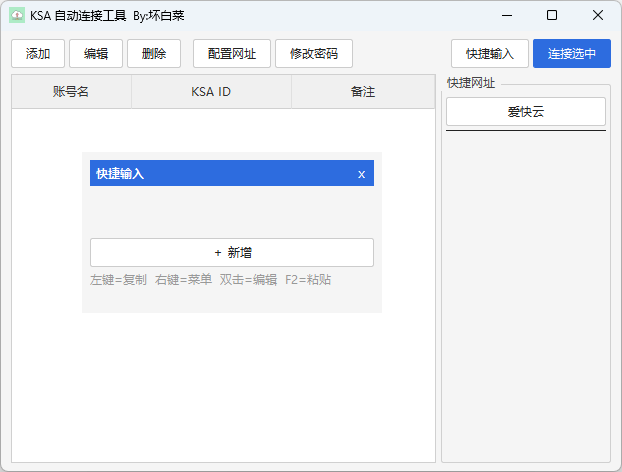622x472 pixels.
Task: Click the 左键=复制 hint text
Action: coord(118,280)
